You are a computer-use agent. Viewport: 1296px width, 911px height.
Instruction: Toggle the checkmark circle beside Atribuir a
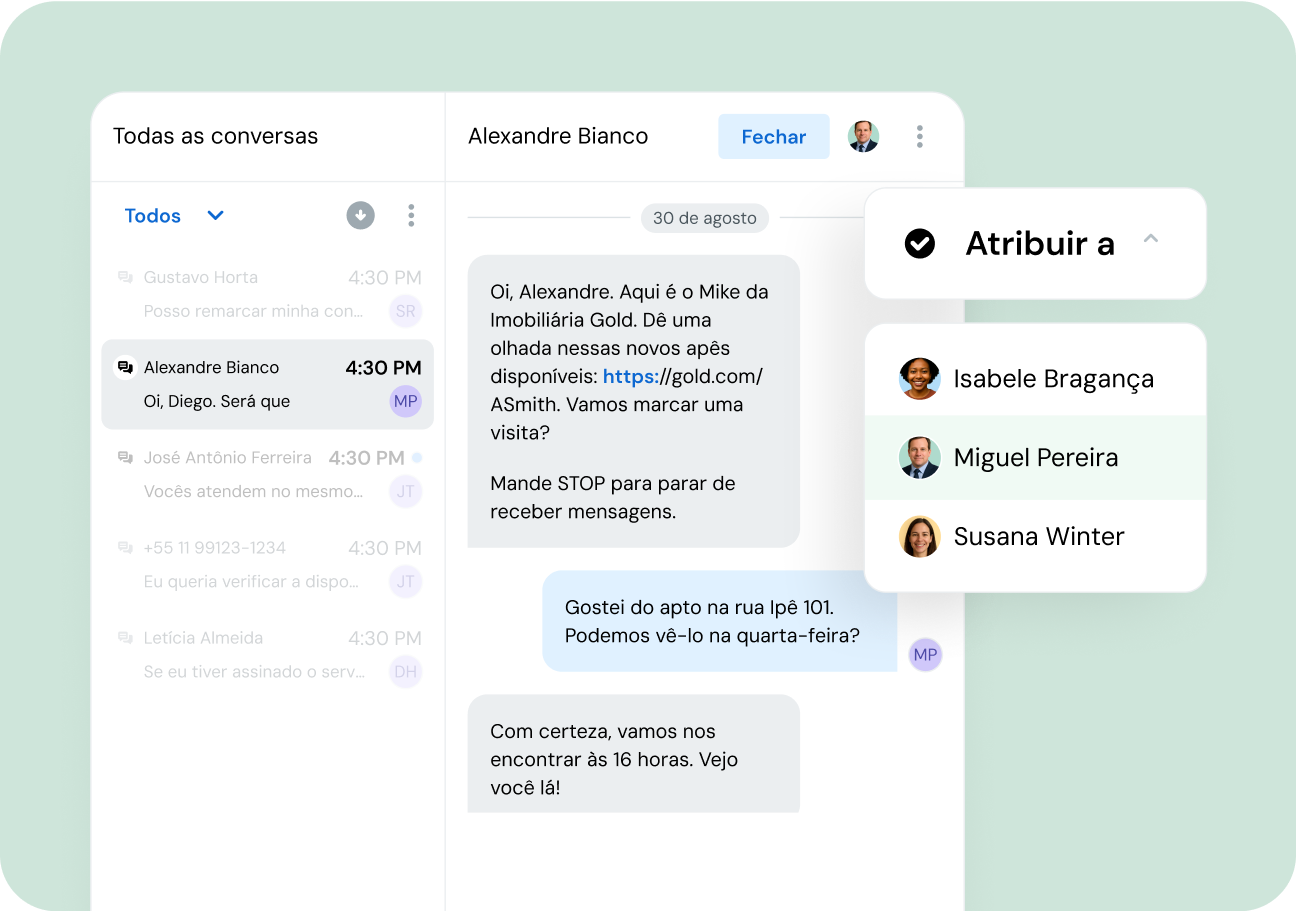tap(919, 243)
